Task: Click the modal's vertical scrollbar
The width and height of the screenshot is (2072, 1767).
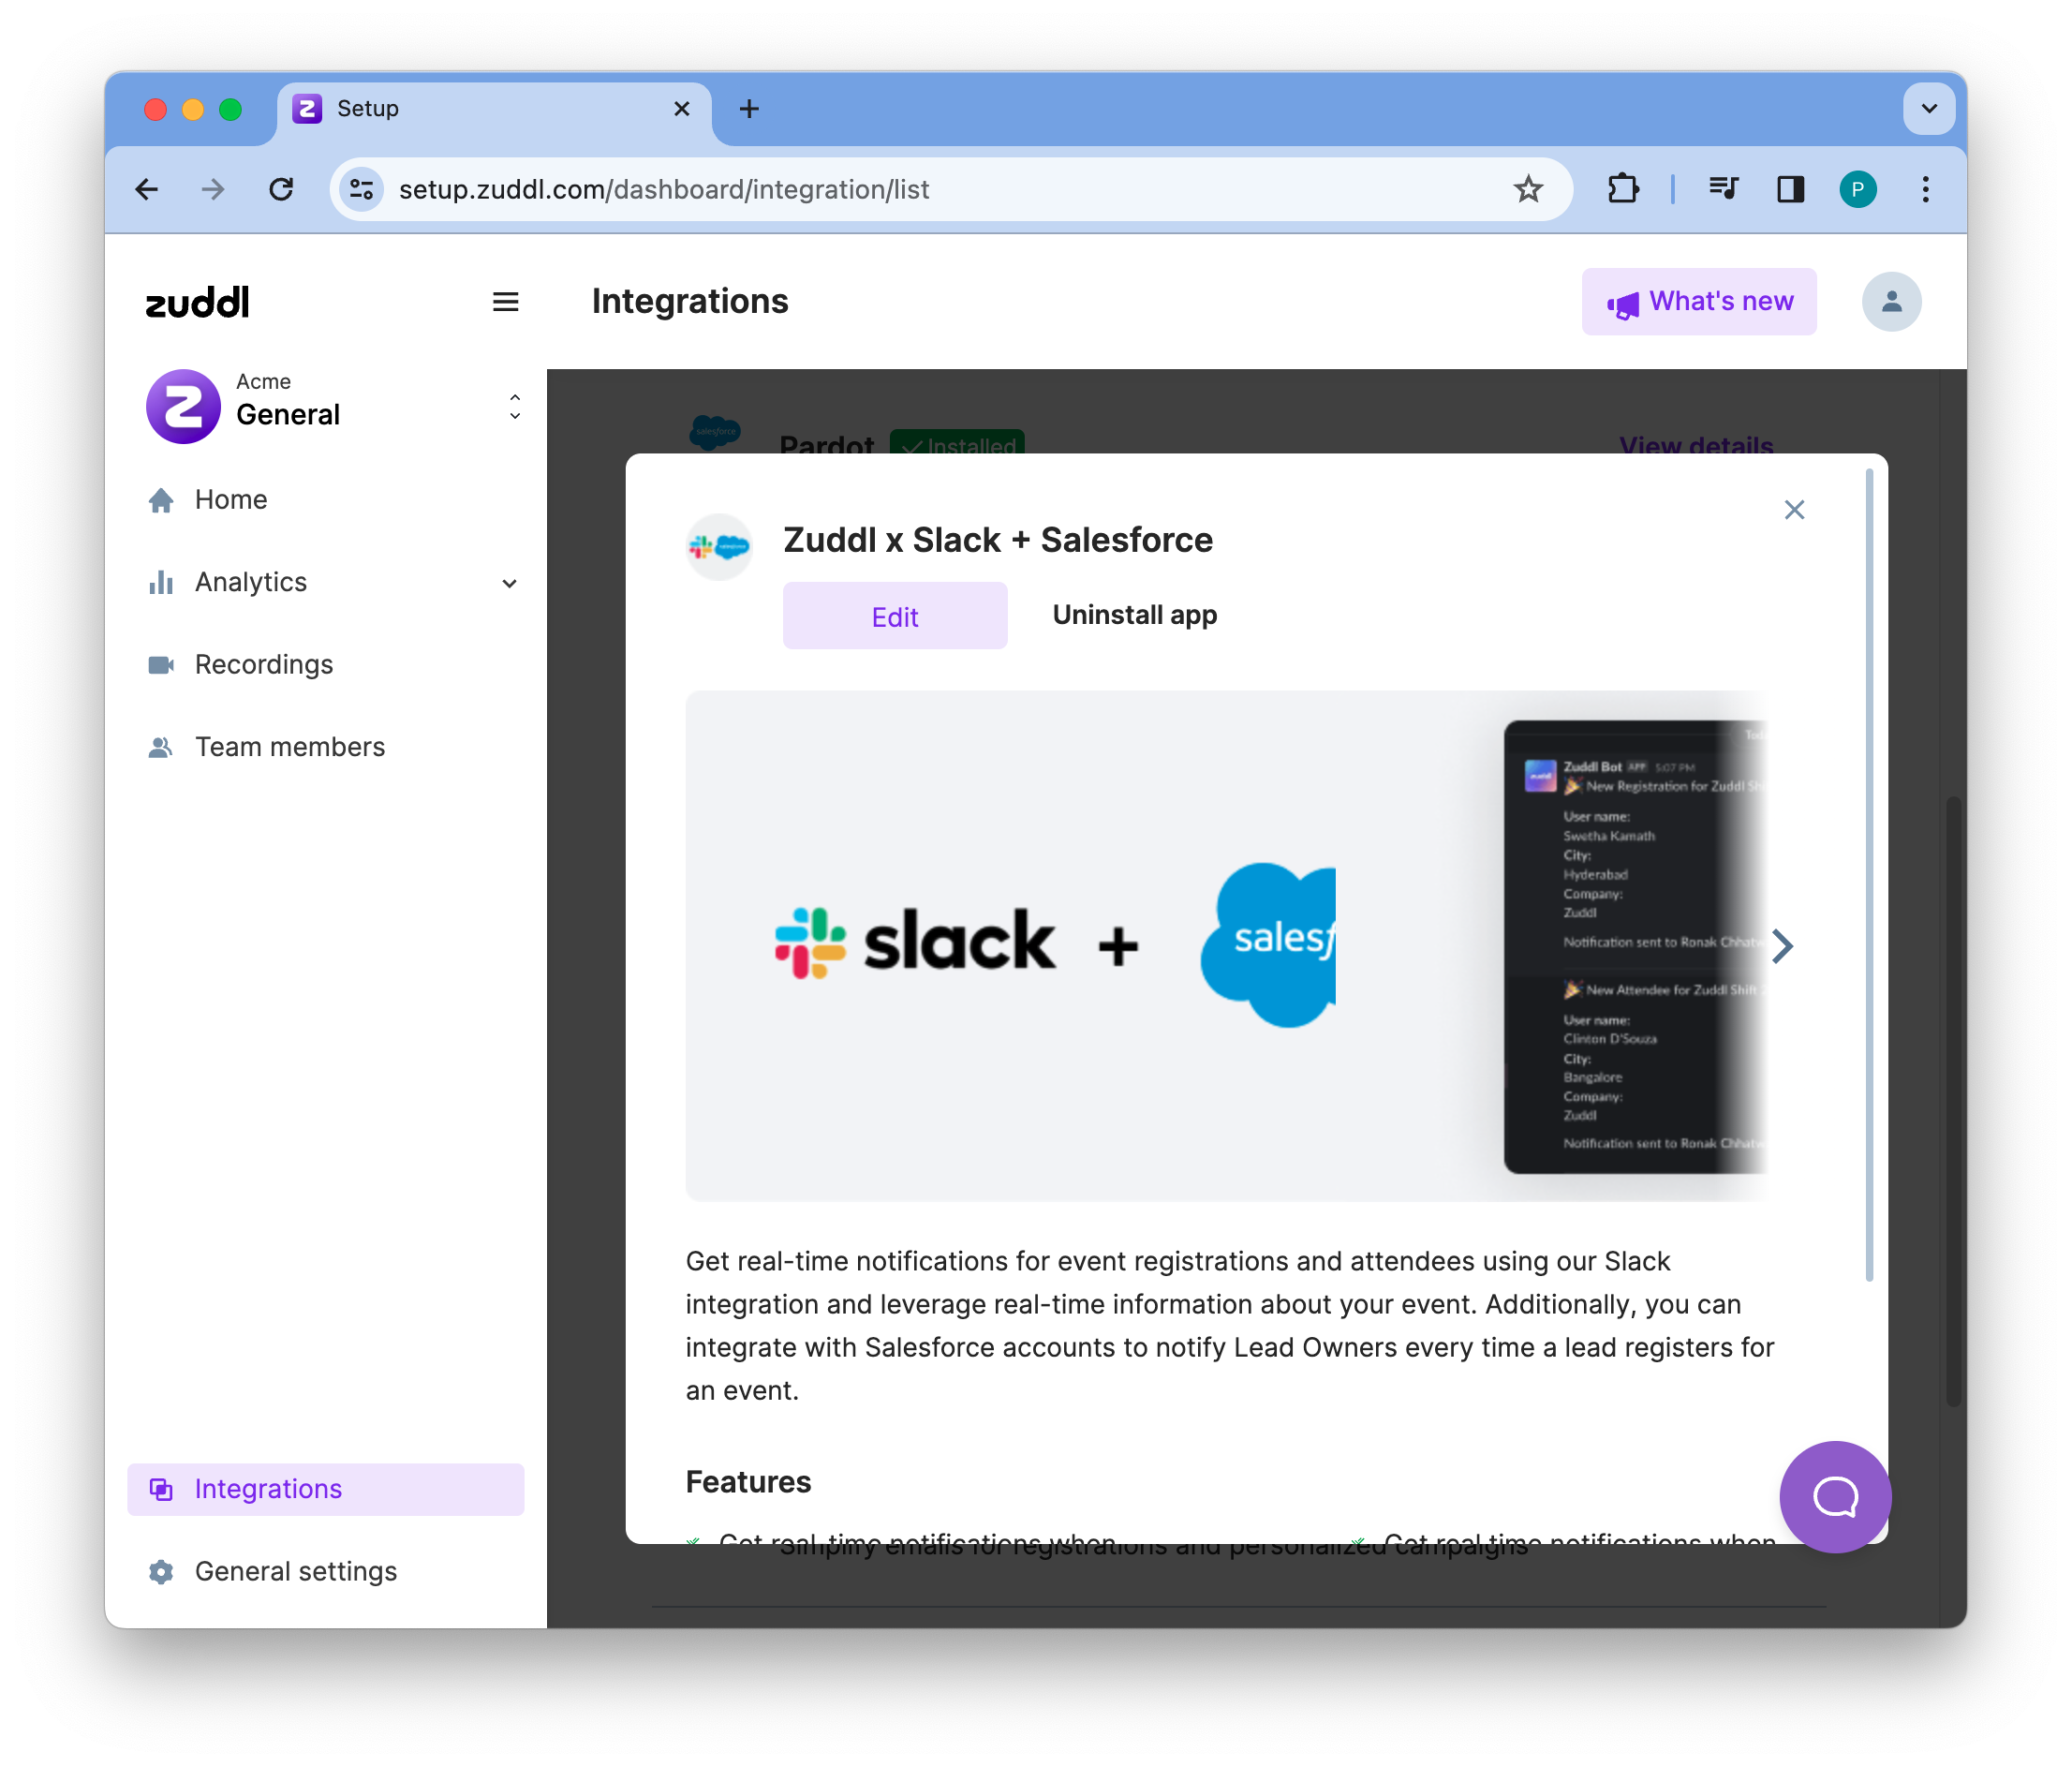Action: coord(1868,875)
